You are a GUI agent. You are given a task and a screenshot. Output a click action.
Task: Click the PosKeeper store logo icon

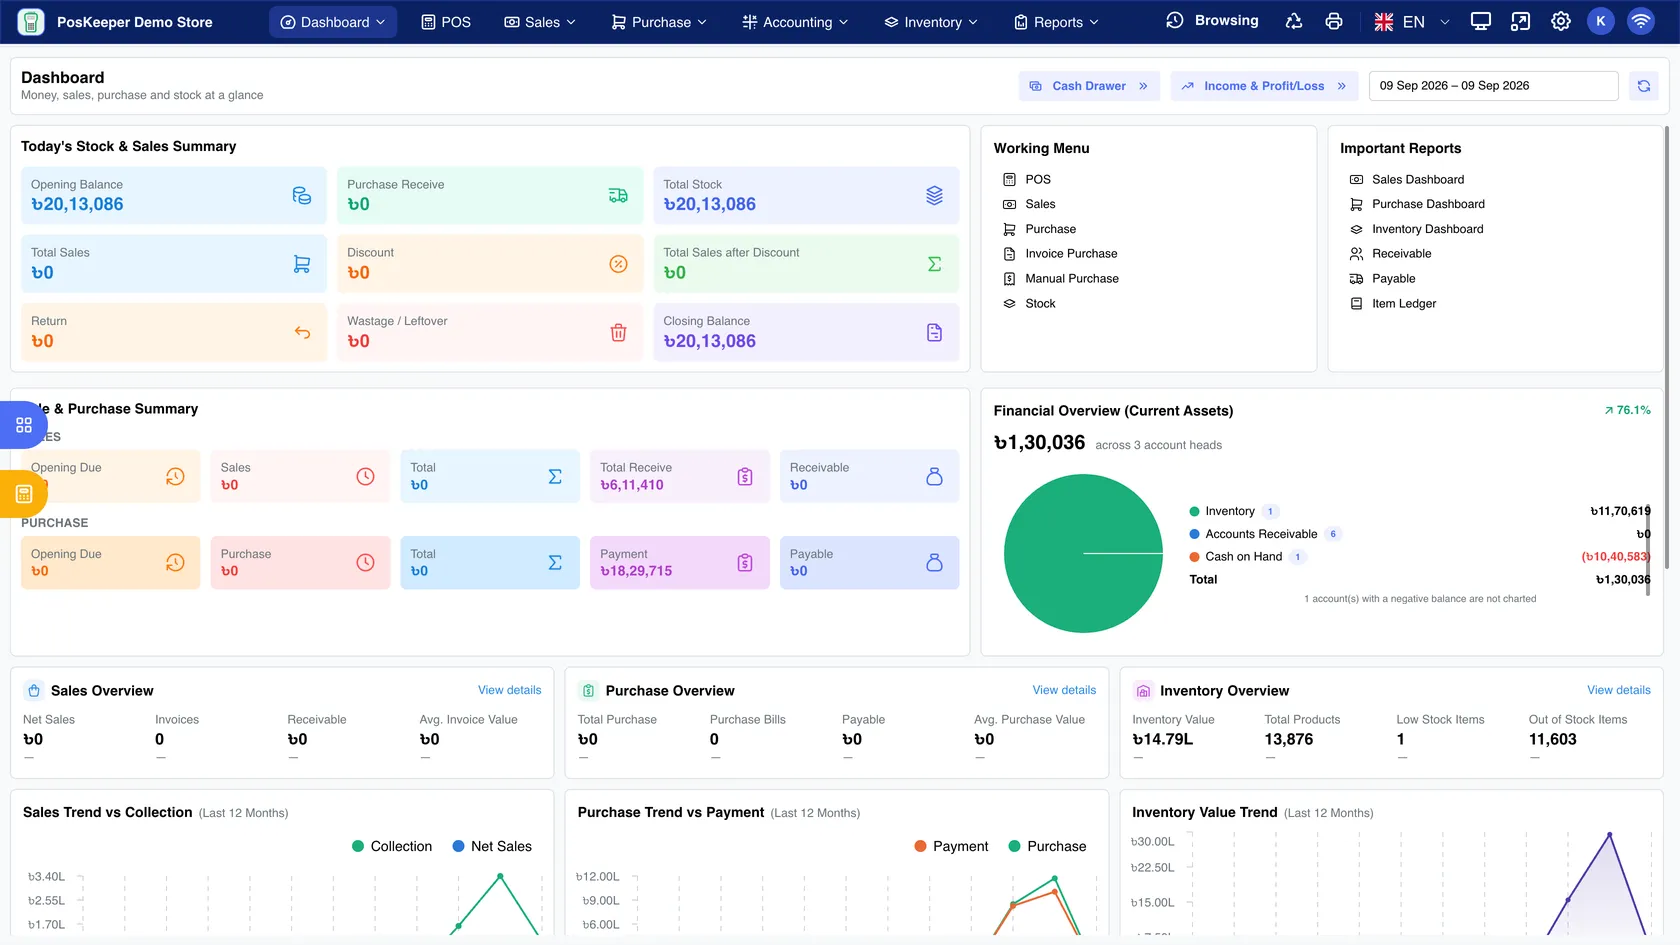(x=31, y=22)
